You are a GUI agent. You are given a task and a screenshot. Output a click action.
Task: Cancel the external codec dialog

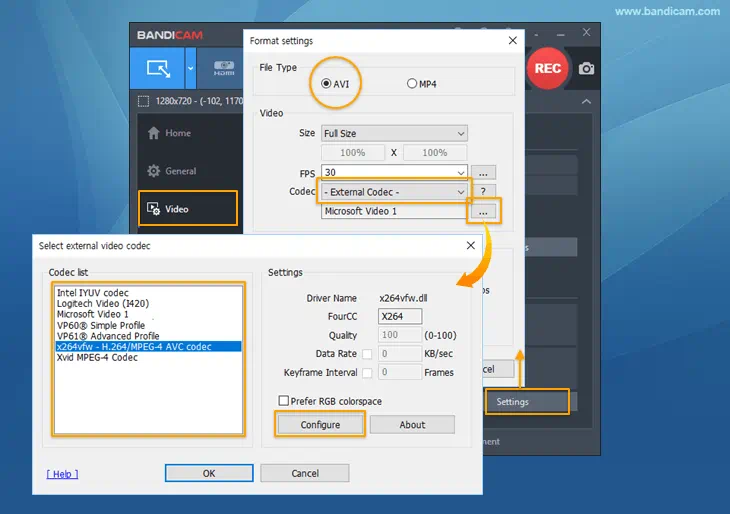coord(305,473)
